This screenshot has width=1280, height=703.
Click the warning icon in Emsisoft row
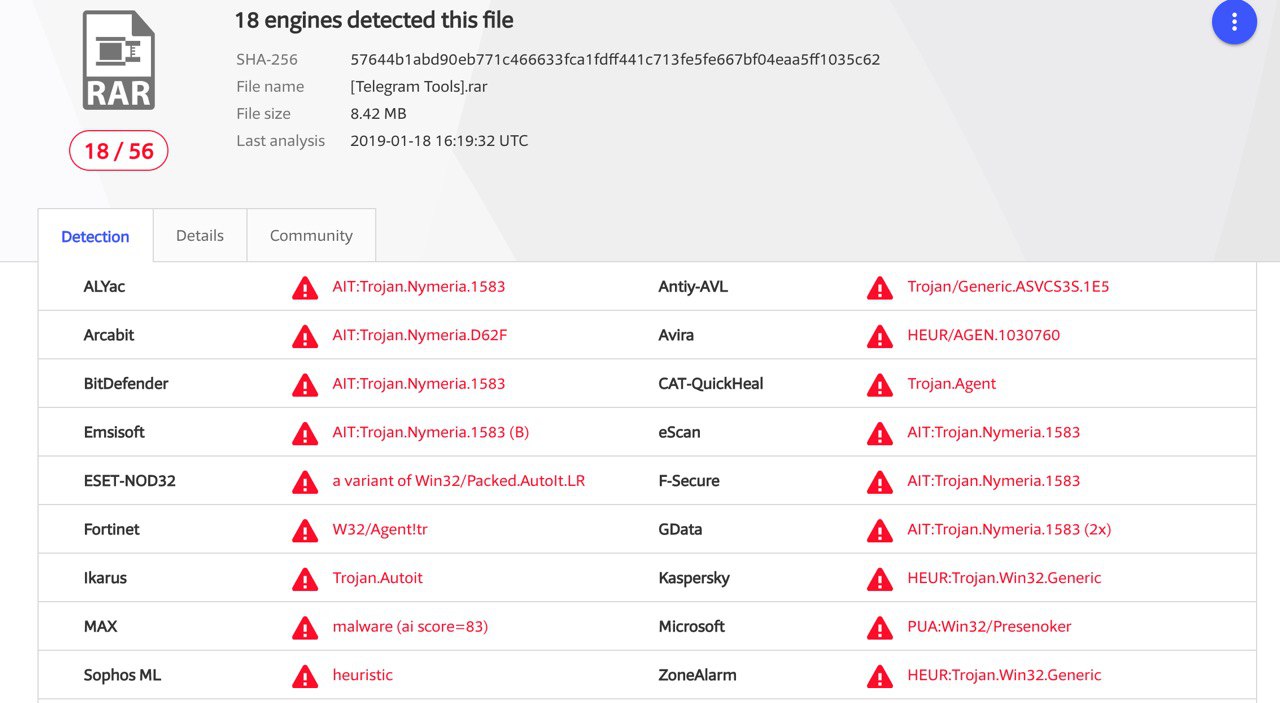[305, 433]
